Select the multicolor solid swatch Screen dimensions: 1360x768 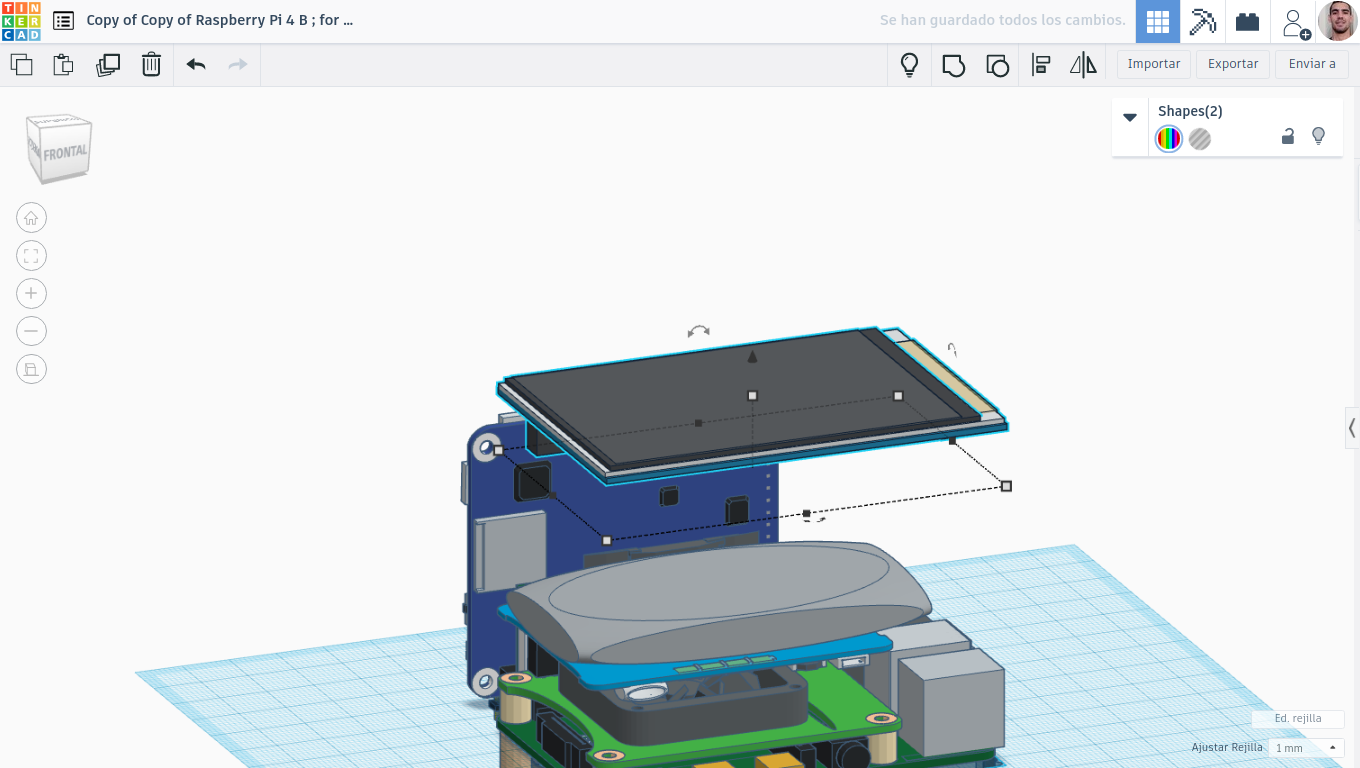tap(1169, 139)
